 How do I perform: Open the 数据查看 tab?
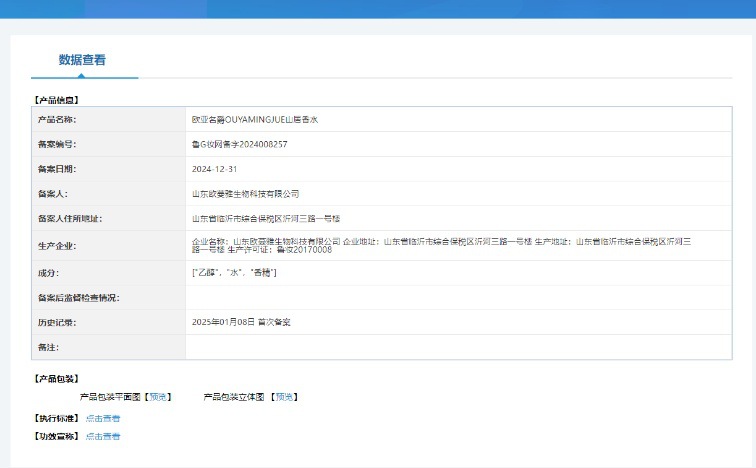(x=82, y=60)
